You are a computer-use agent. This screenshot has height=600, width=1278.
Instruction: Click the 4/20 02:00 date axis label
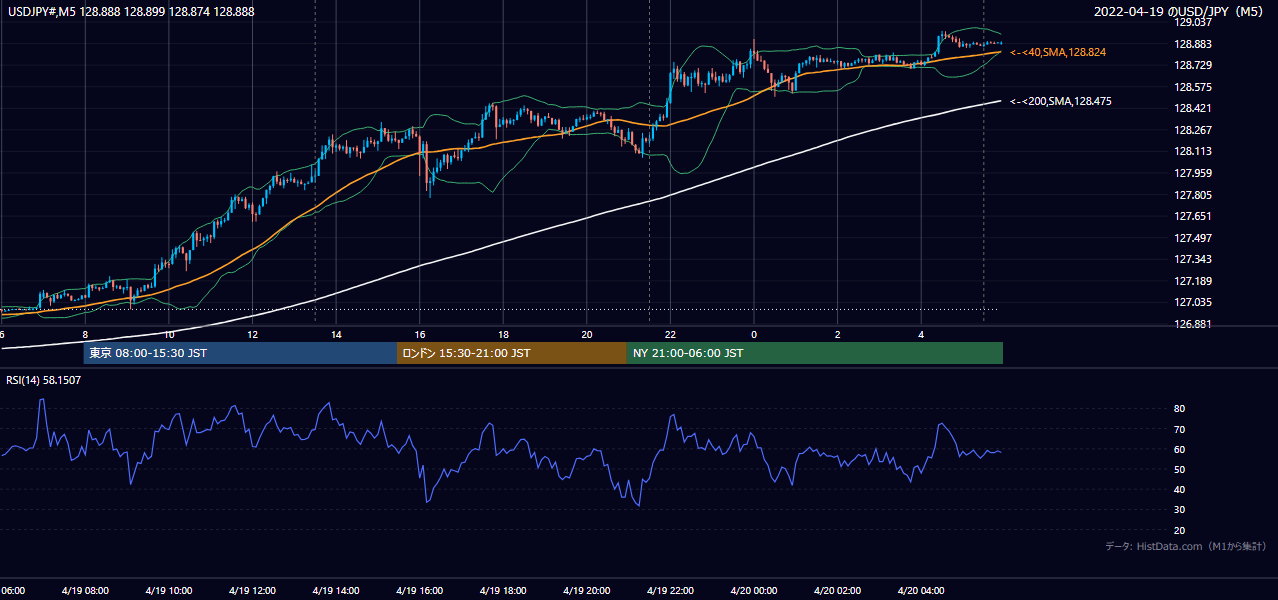pyautogui.click(x=837, y=591)
